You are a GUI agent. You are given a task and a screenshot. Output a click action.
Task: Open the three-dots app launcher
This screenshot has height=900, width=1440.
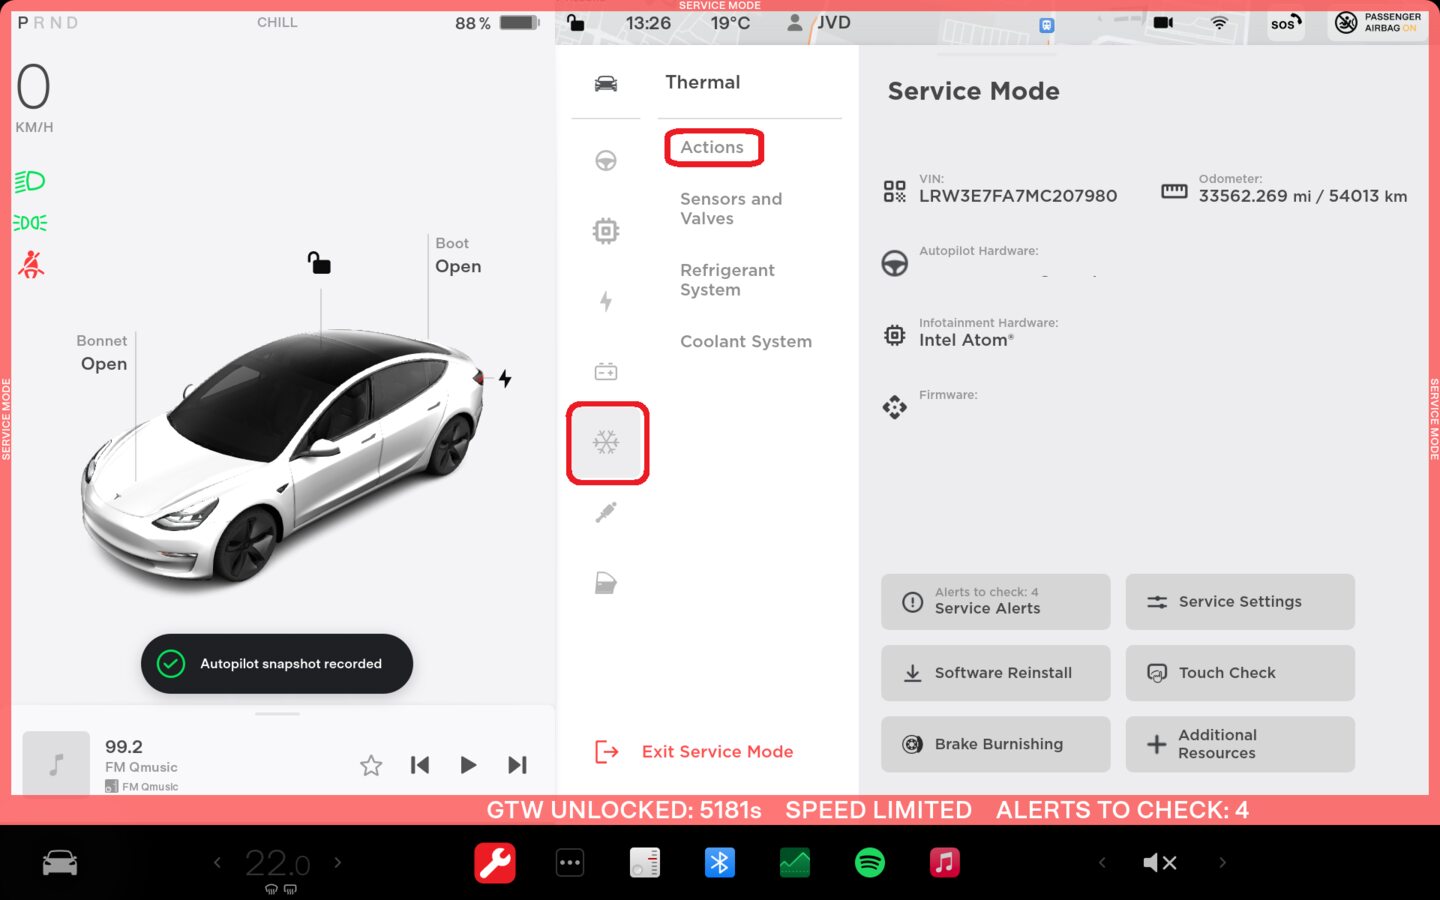pyautogui.click(x=570, y=862)
